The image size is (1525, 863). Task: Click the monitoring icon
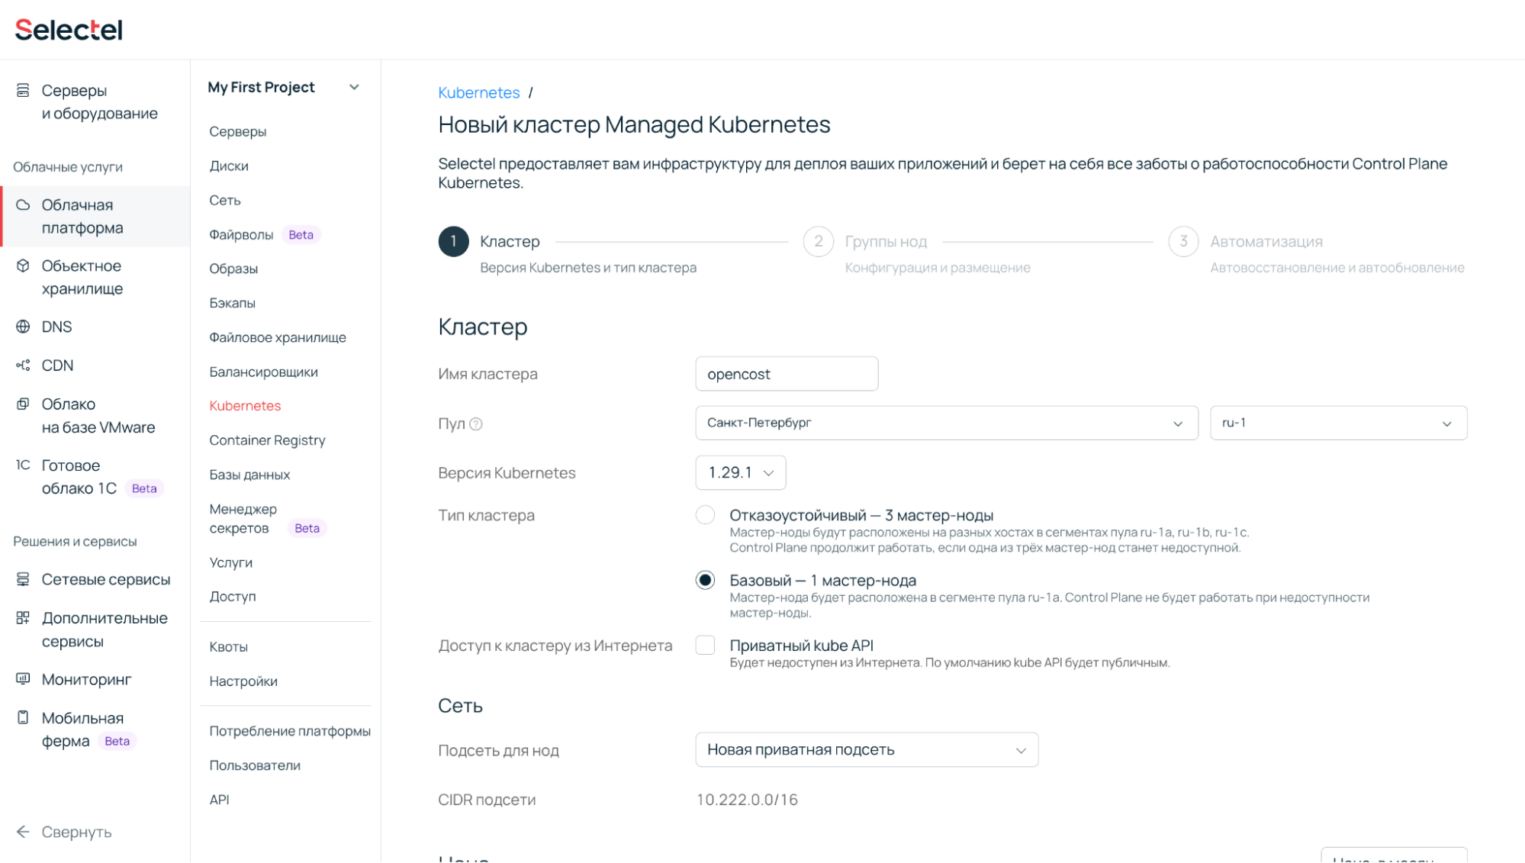(x=23, y=679)
